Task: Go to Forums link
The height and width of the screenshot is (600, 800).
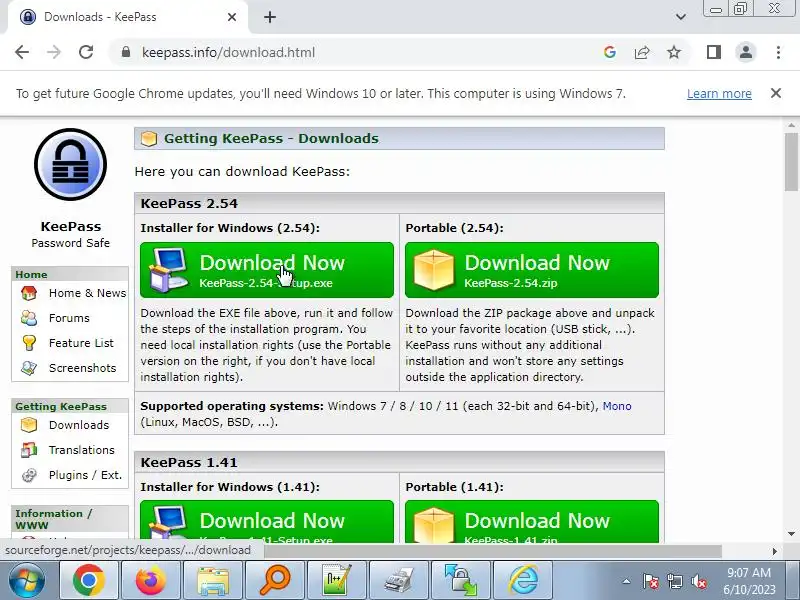Action: pos(69,318)
